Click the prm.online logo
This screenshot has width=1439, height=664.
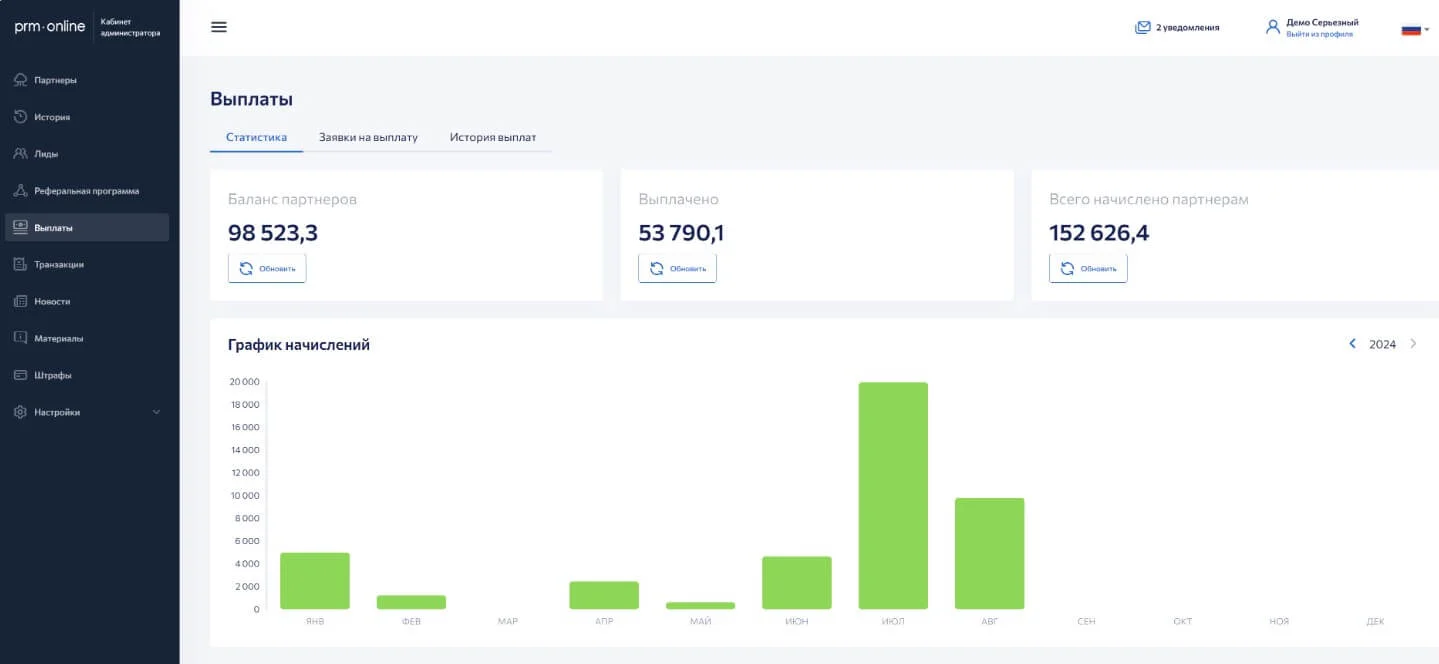point(50,27)
